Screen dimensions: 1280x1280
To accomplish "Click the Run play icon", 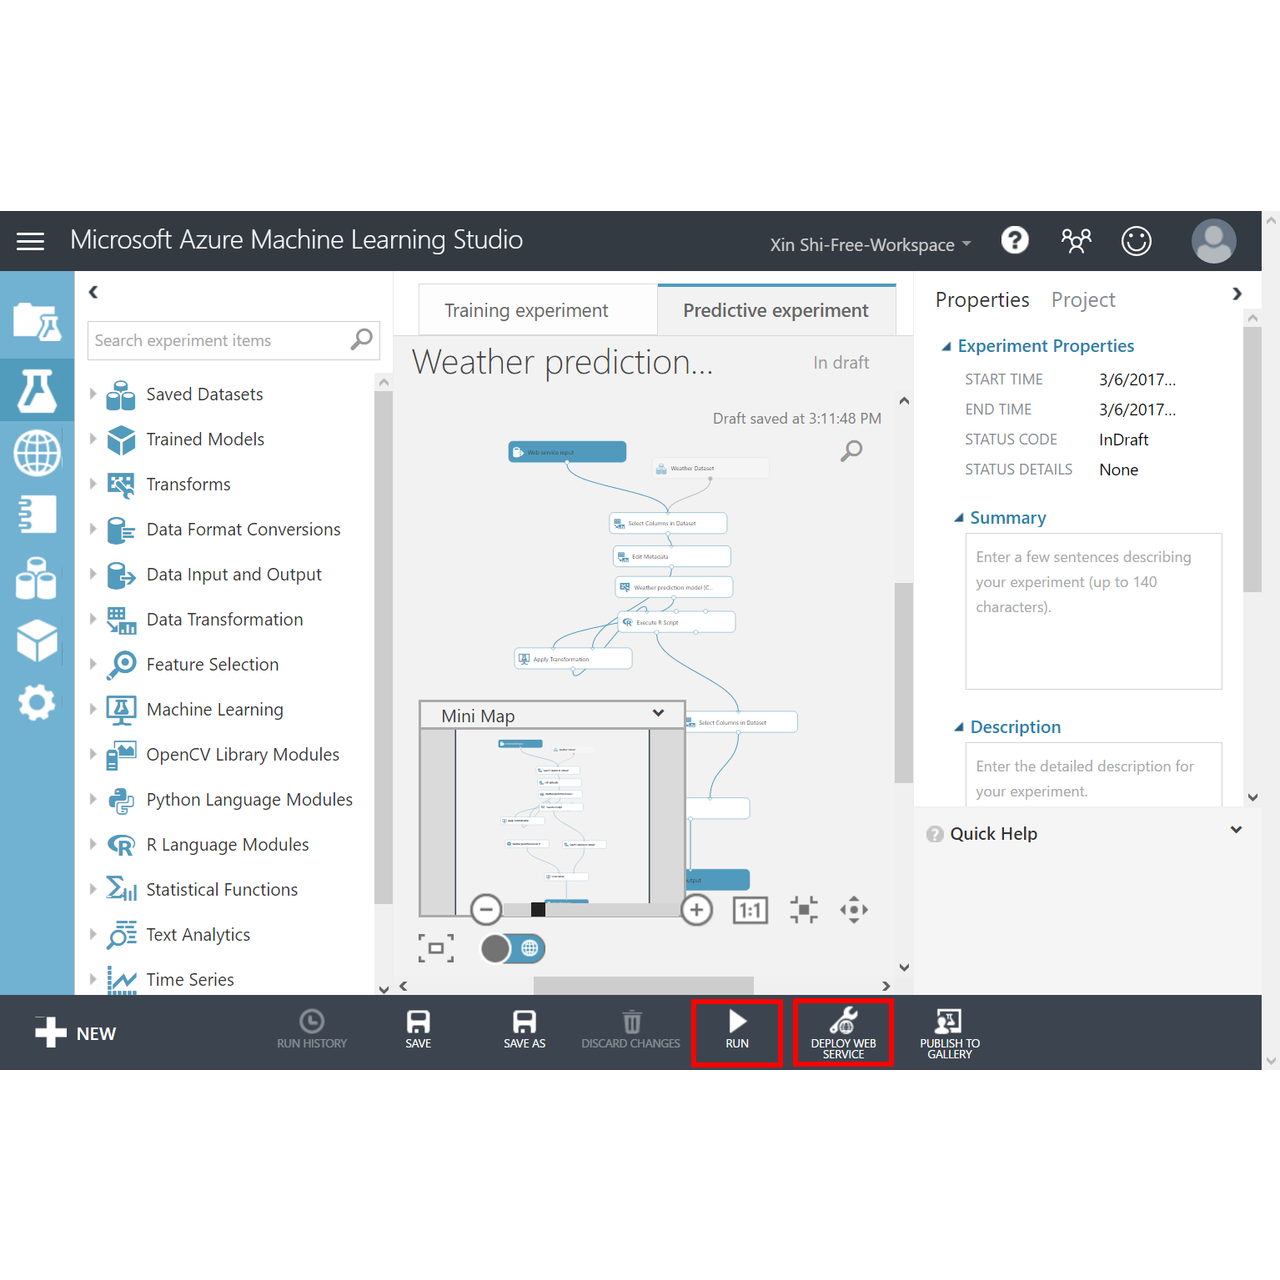I will (x=737, y=1021).
